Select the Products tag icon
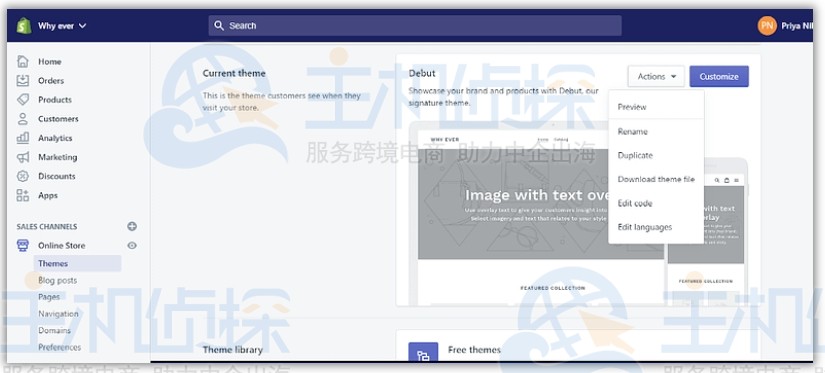Viewport: 825px width, 373px height. [x=23, y=99]
